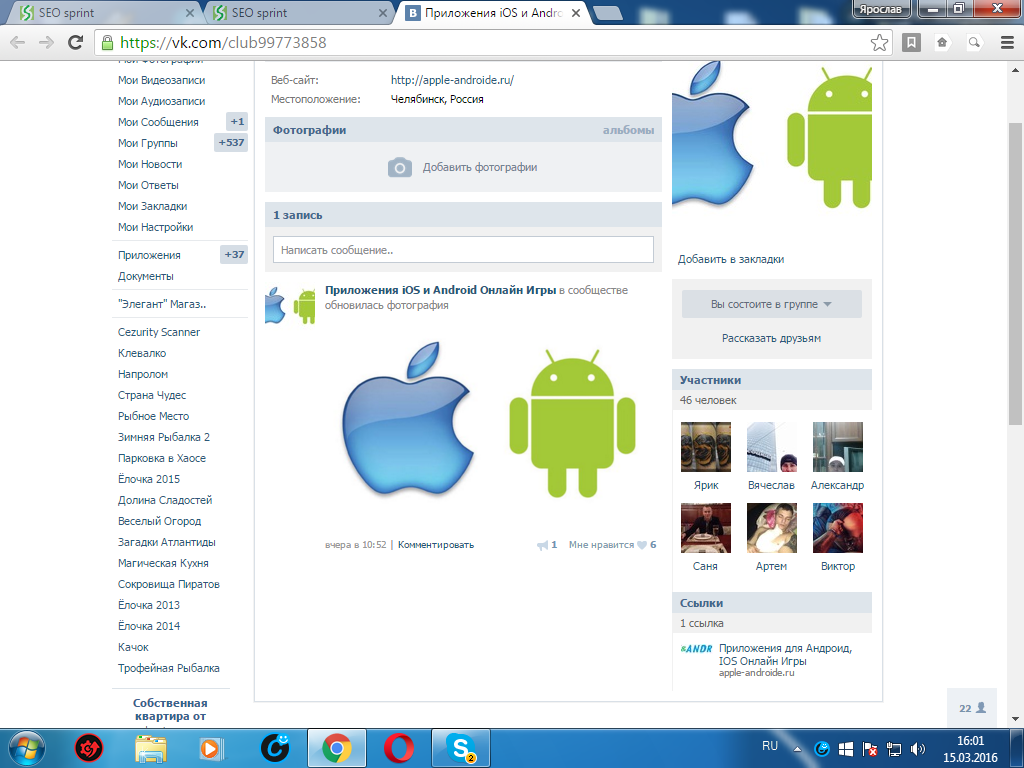Select the Приложения iOS и Android tab

click(x=491, y=12)
